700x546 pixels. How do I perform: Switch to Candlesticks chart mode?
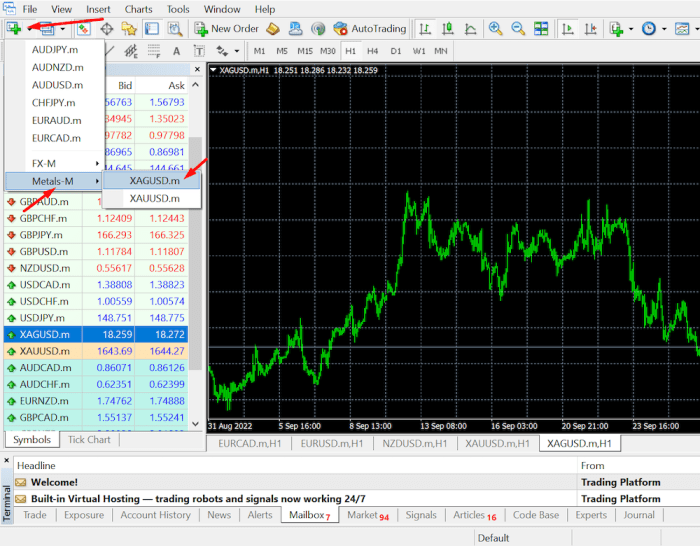(x=448, y=29)
